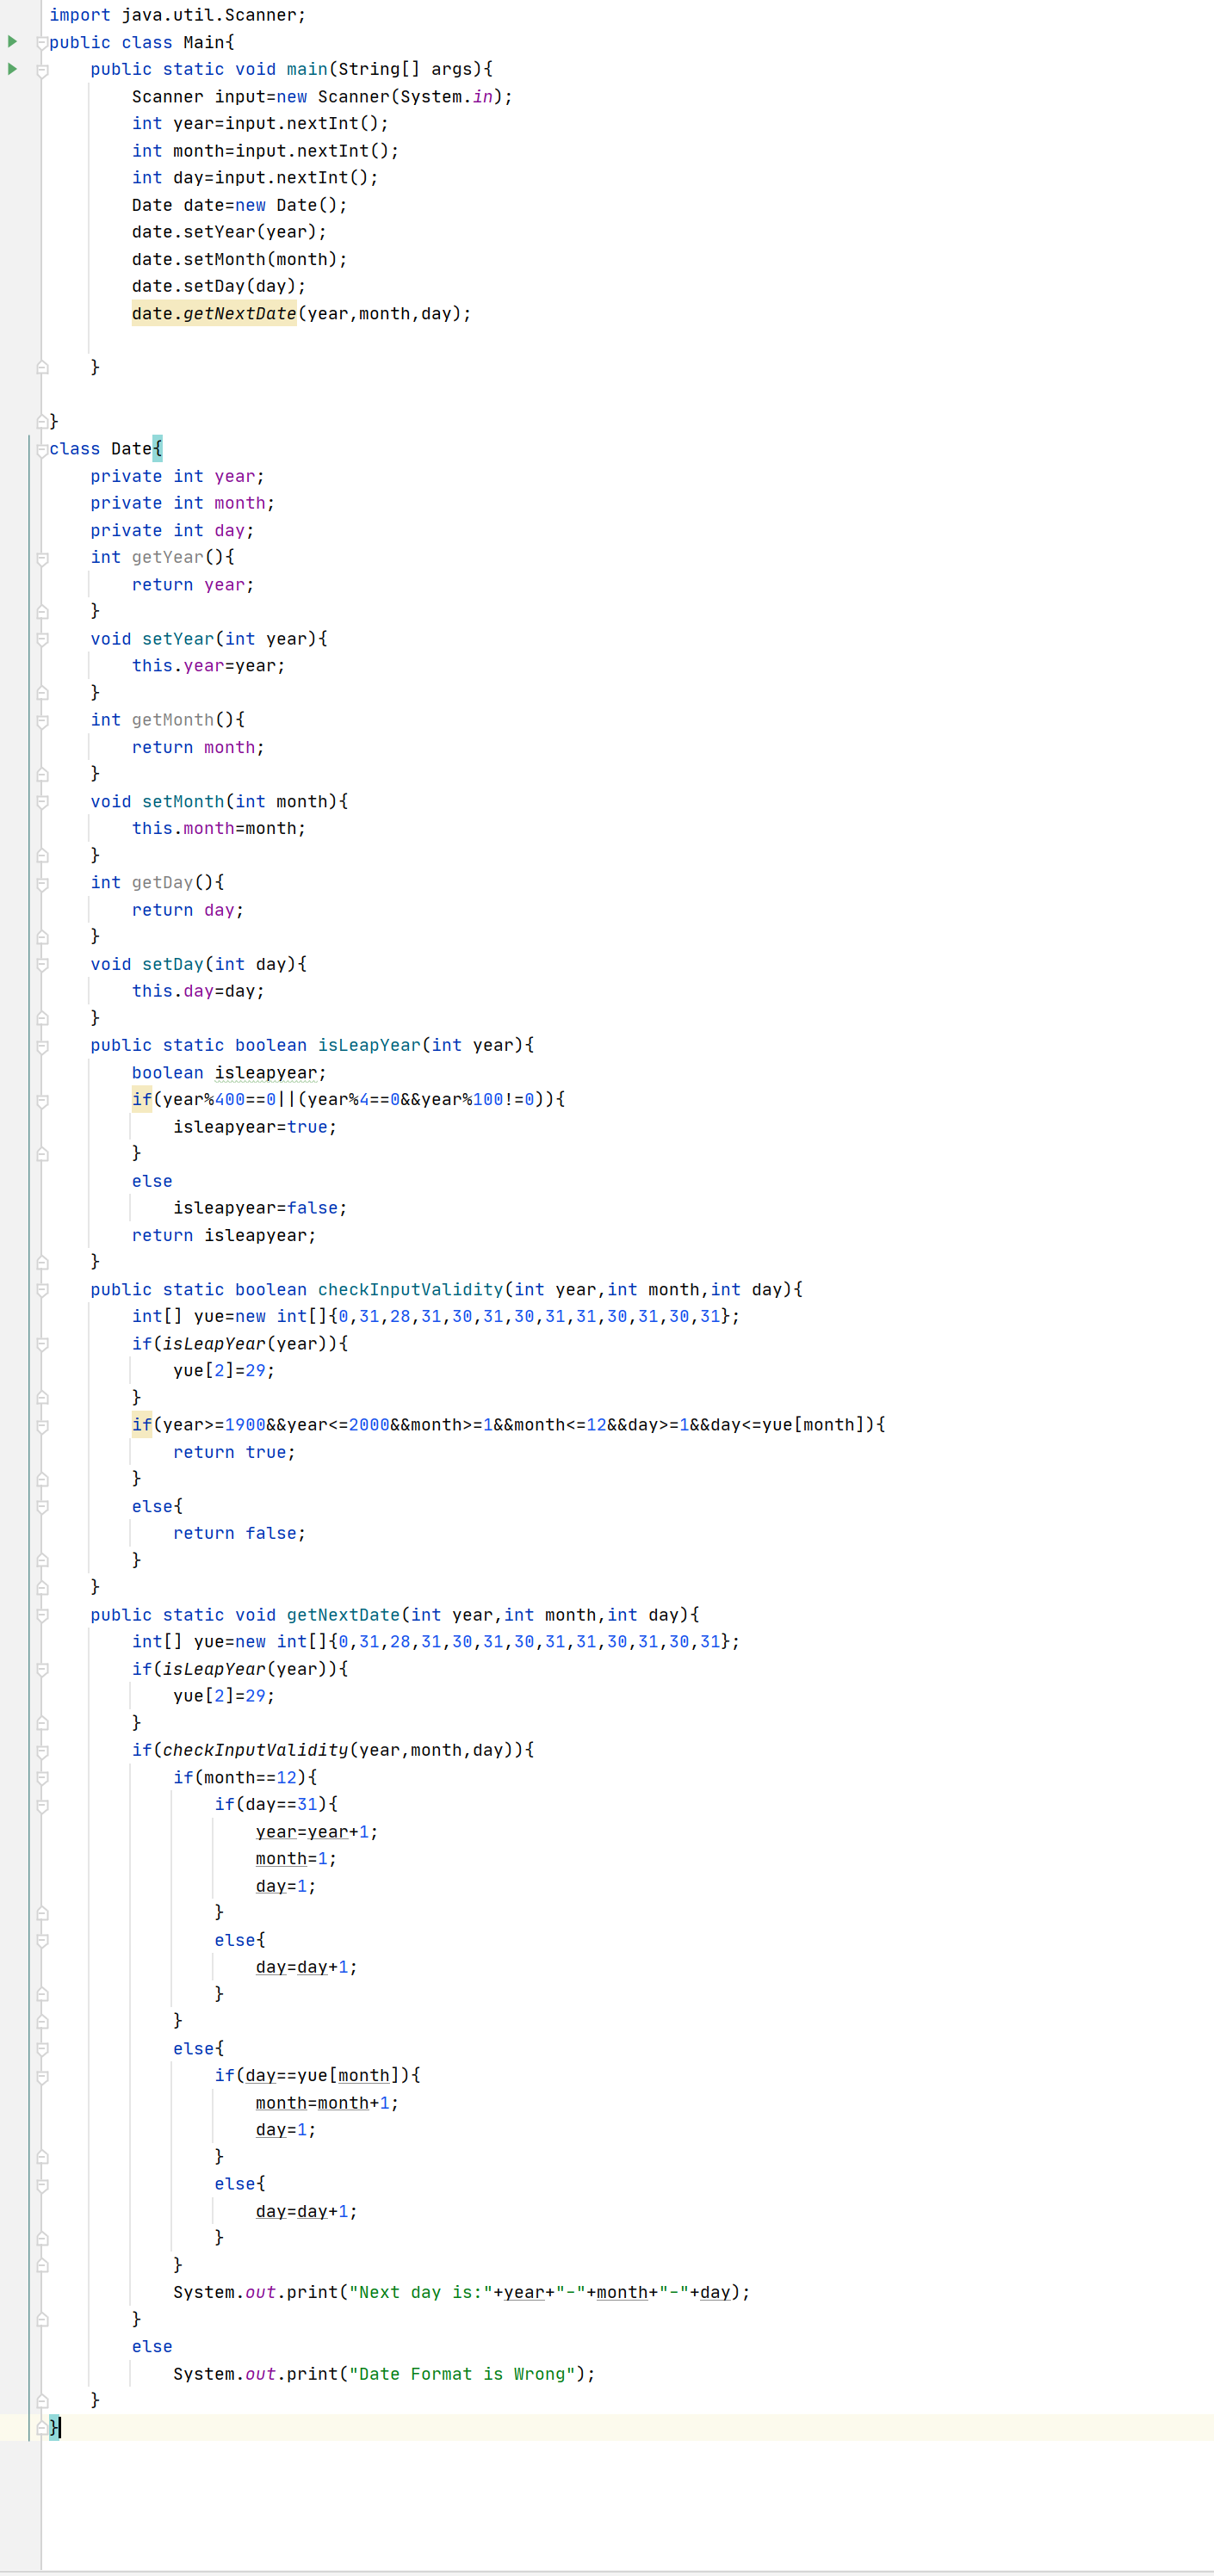Image resolution: width=1214 pixels, height=2576 pixels.
Task: Collapse the setMonth(int month) method
Action: [x=42, y=802]
